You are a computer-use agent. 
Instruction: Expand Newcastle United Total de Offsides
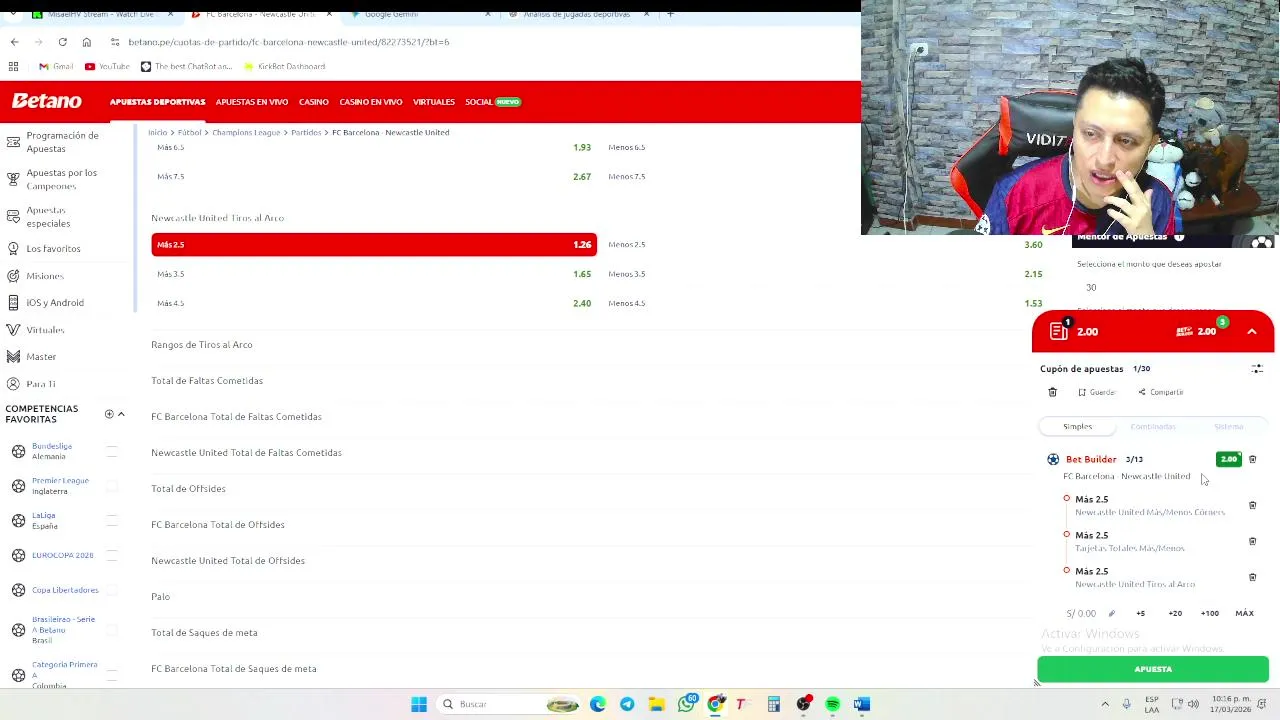[228, 560]
